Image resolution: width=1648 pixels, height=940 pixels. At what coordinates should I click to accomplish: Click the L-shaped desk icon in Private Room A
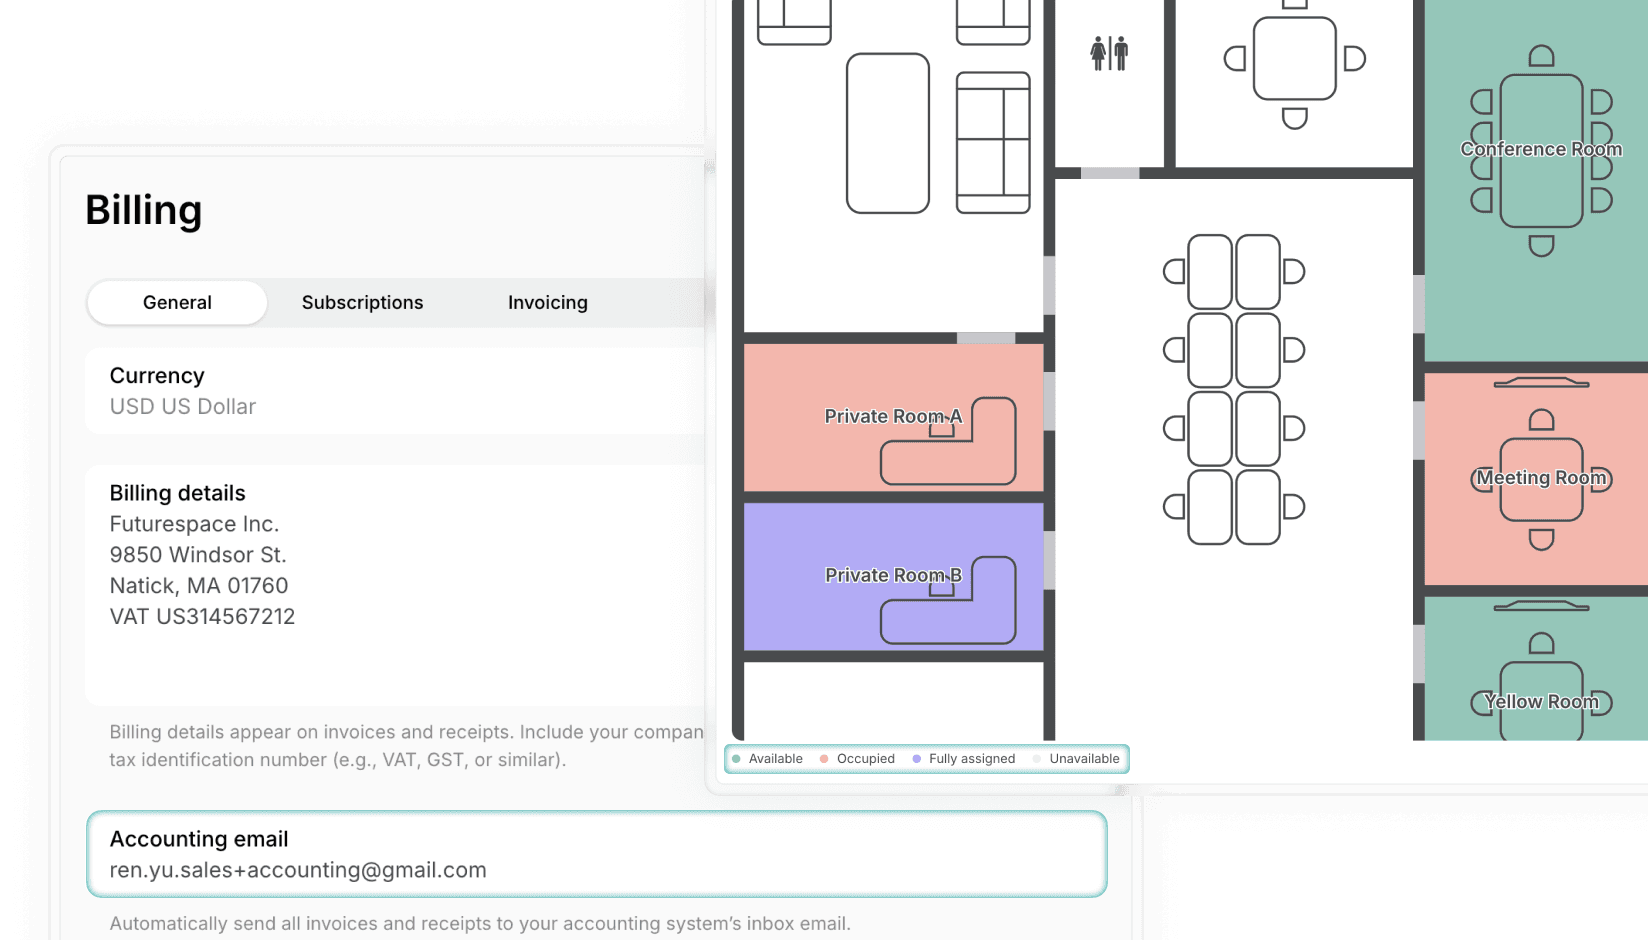(948, 441)
